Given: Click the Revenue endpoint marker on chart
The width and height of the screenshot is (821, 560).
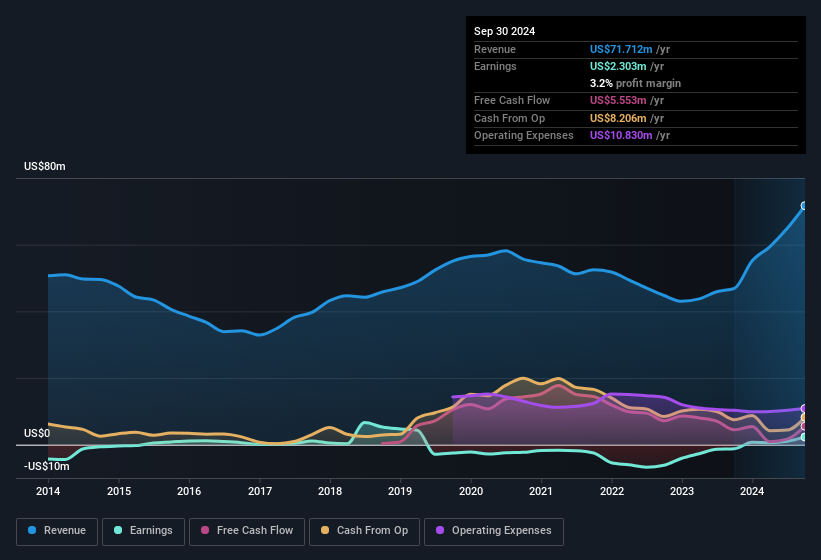Looking at the screenshot, I should tap(804, 206).
